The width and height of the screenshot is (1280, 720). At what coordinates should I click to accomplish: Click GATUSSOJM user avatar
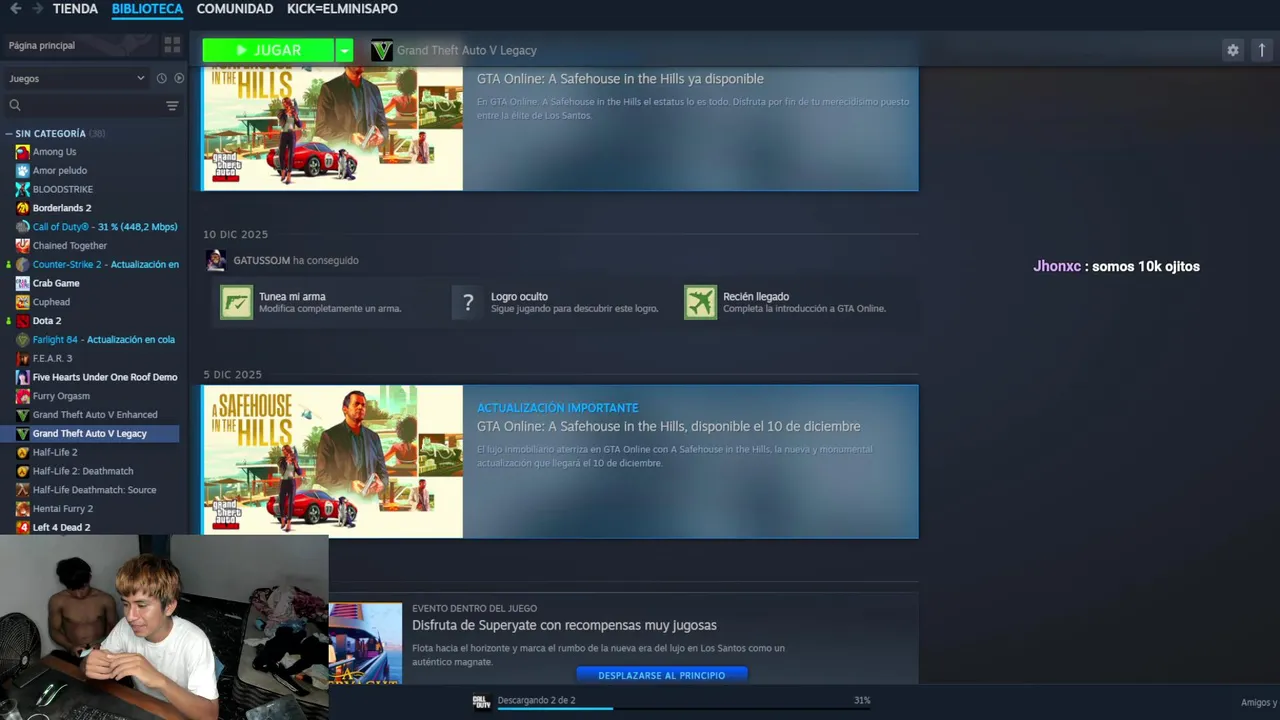[x=216, y=260]
